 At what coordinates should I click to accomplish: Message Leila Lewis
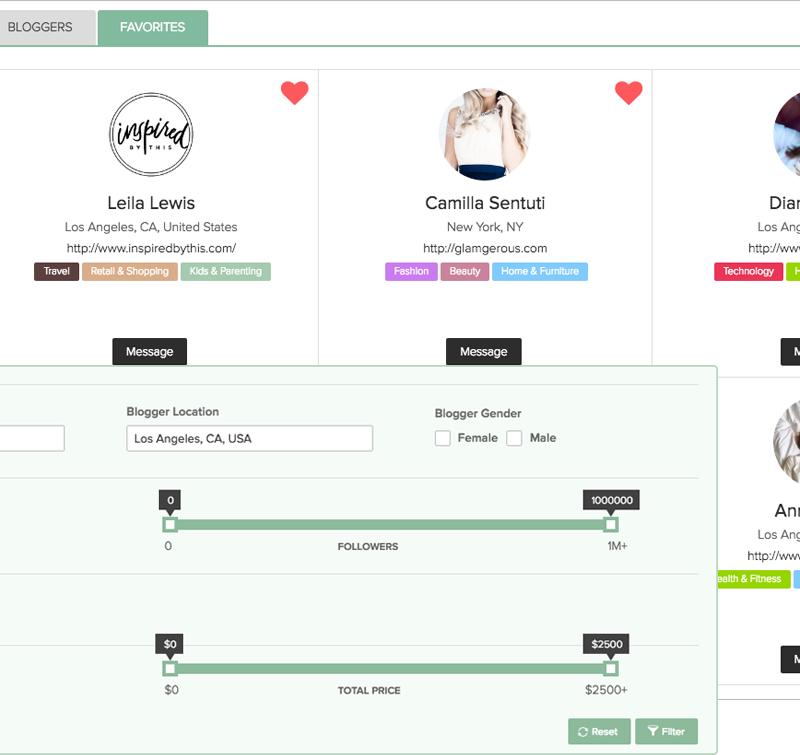tap(149, 351)
